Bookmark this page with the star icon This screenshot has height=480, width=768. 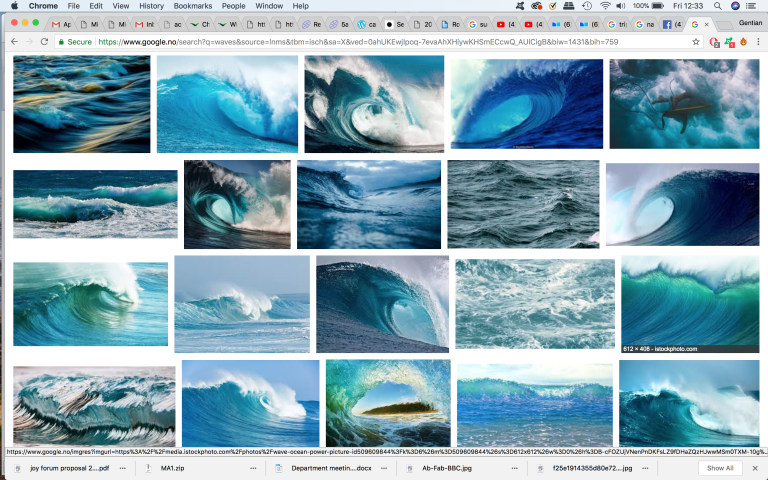click(x=696, y=42)
